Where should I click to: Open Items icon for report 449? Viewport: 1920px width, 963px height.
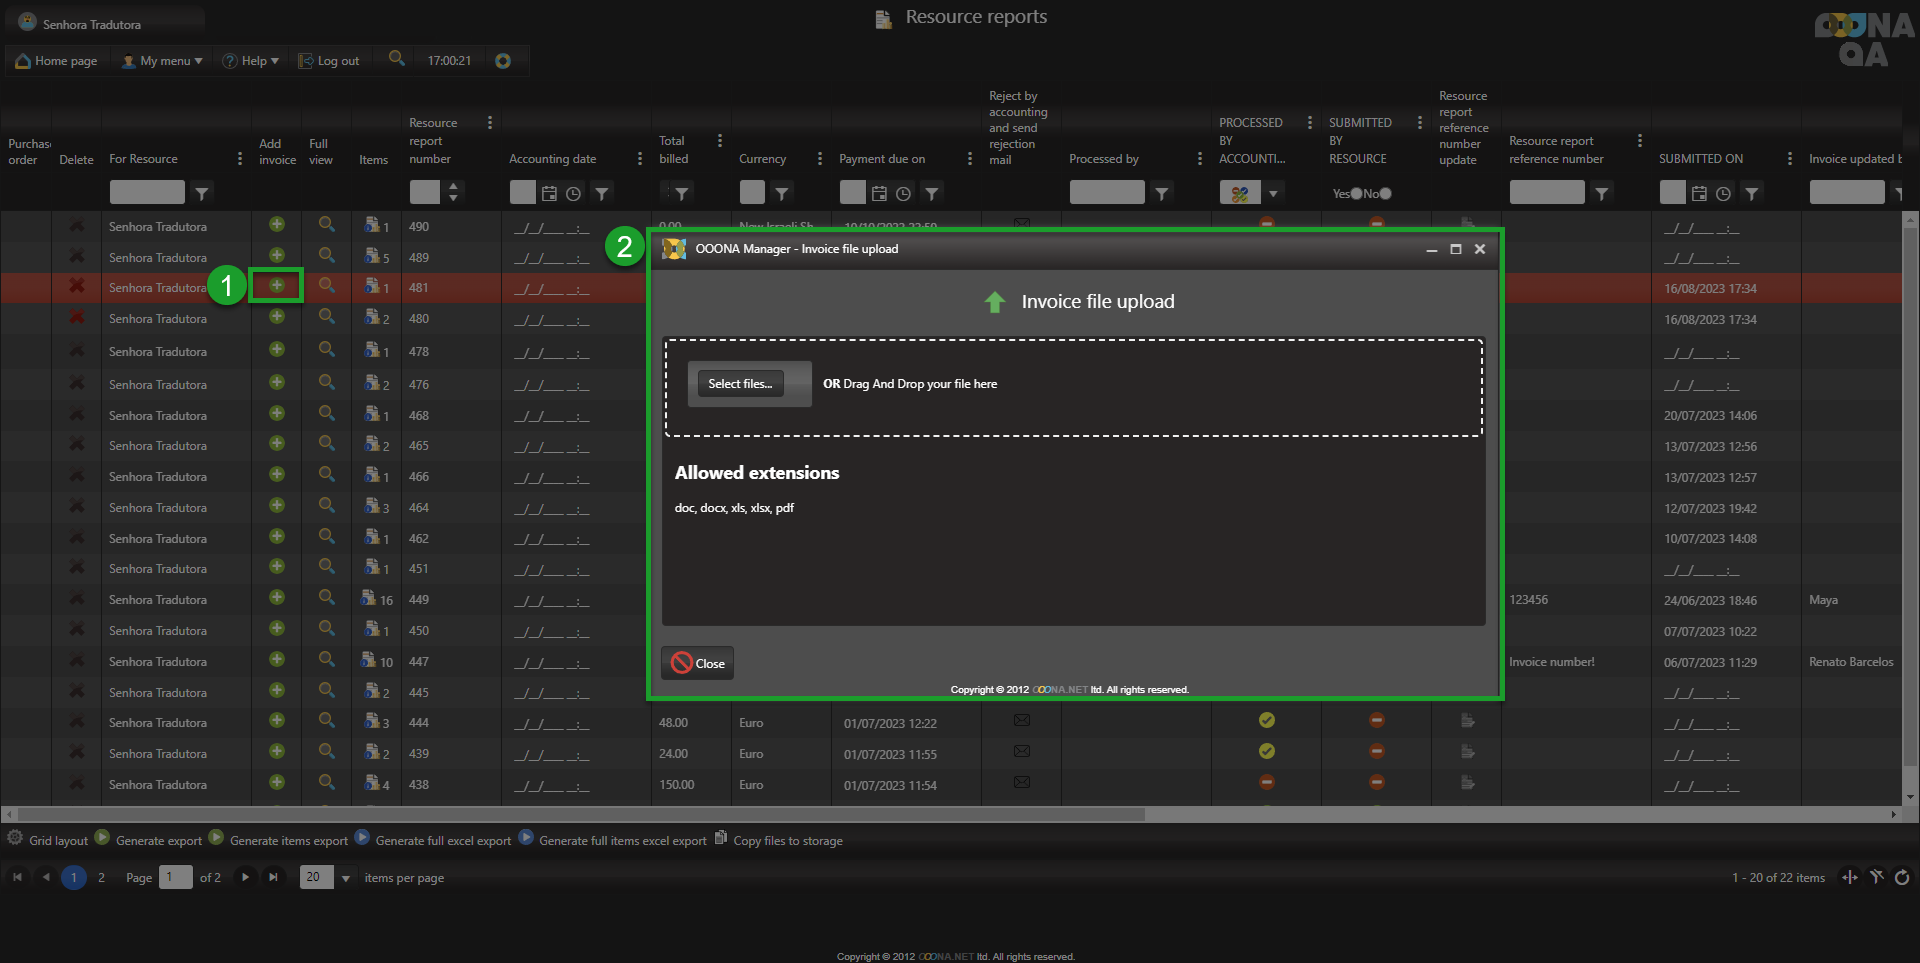(369, 598)
